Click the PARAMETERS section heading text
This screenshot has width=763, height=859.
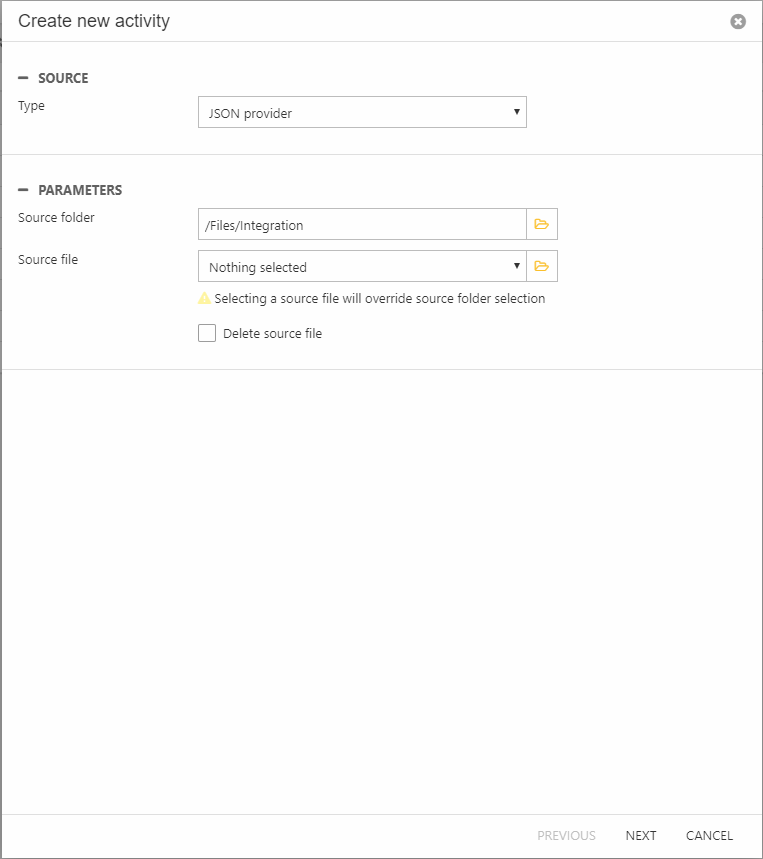point(80,190)
